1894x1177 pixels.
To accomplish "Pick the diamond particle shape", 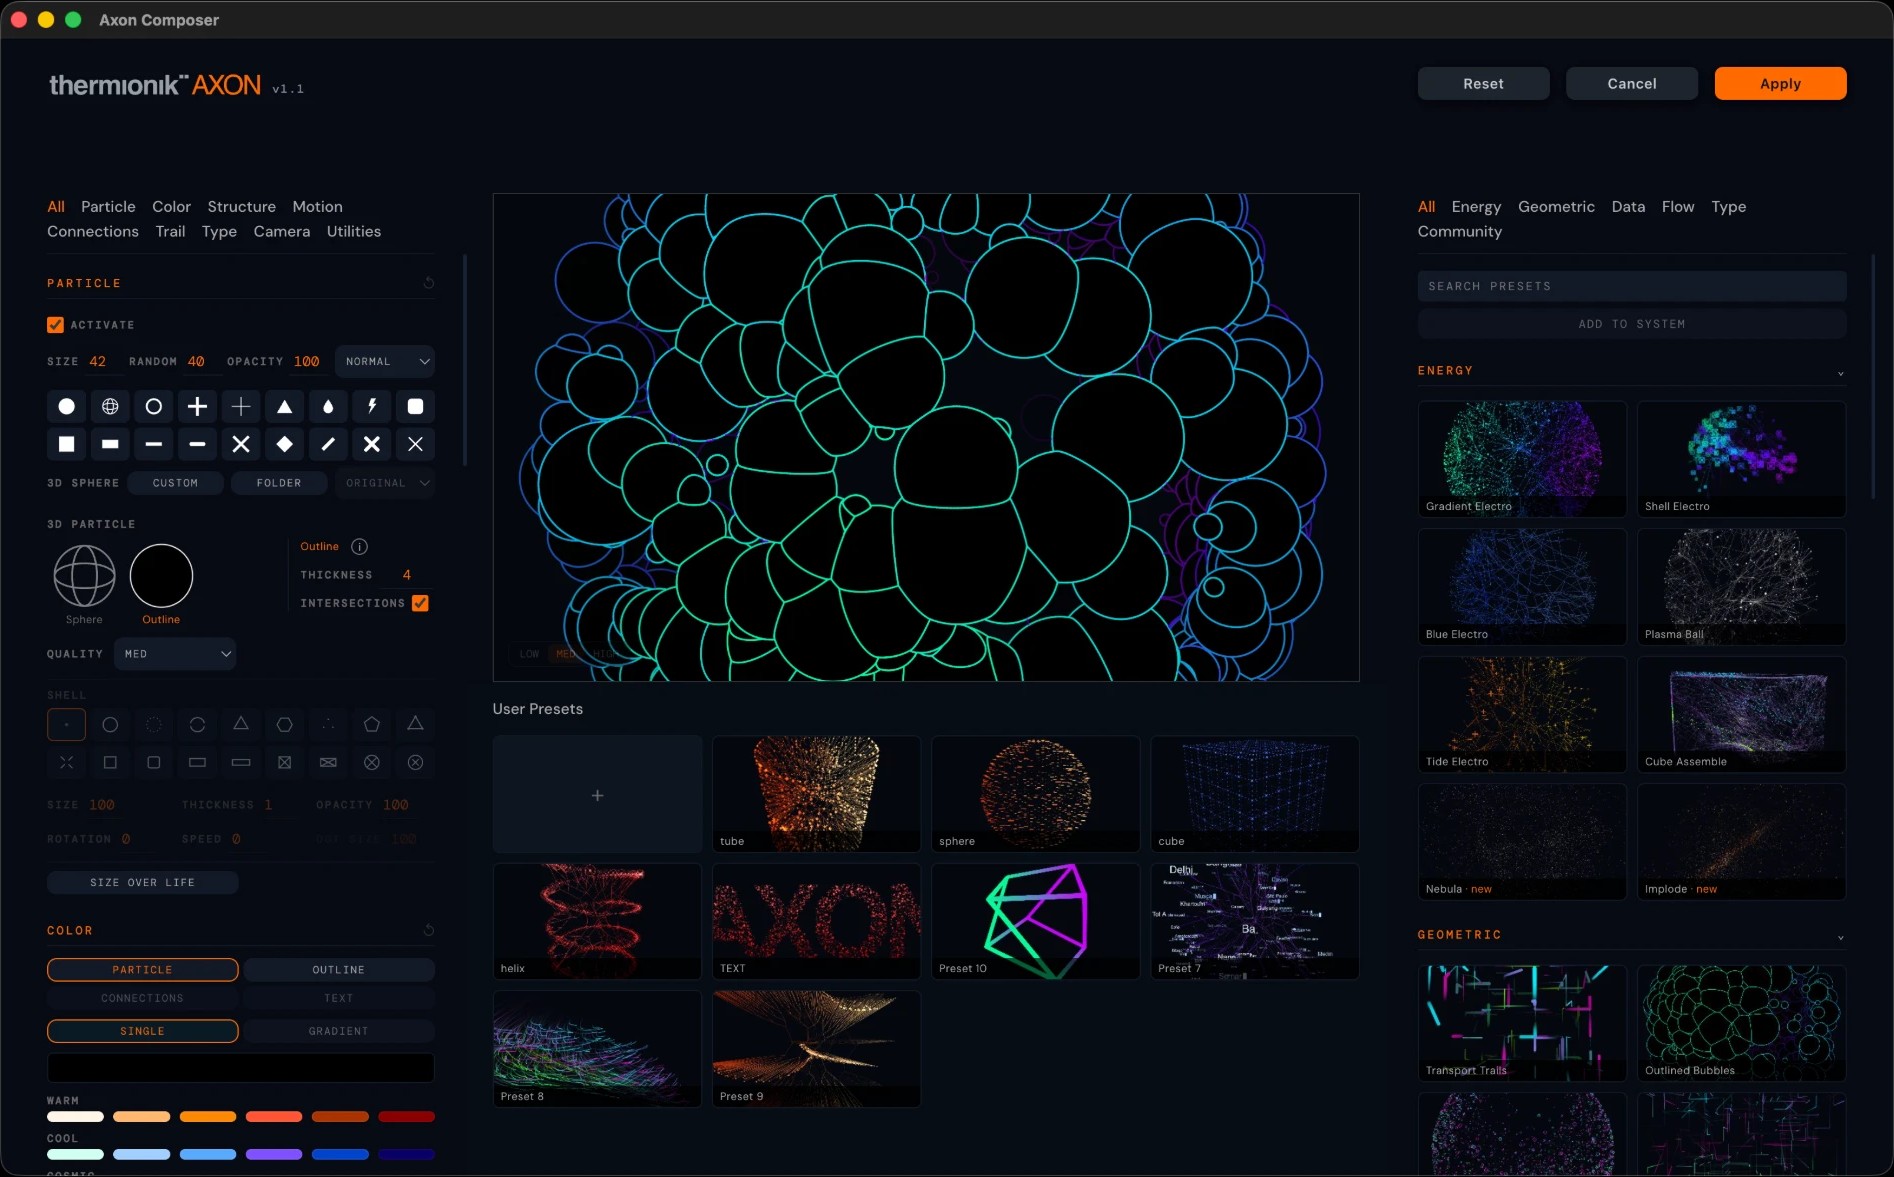I will (285, 444).
